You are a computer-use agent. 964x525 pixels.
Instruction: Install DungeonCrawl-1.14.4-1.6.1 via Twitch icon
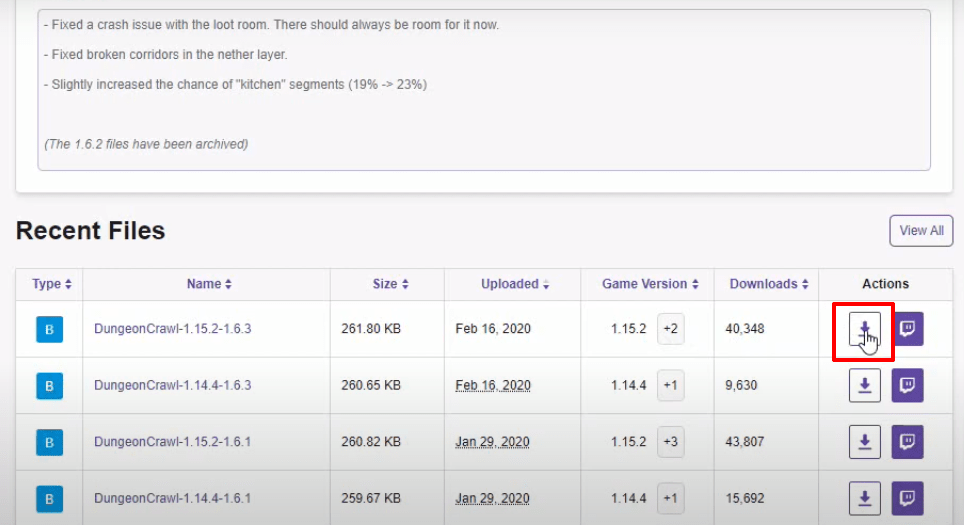click(x=907, y=498)
